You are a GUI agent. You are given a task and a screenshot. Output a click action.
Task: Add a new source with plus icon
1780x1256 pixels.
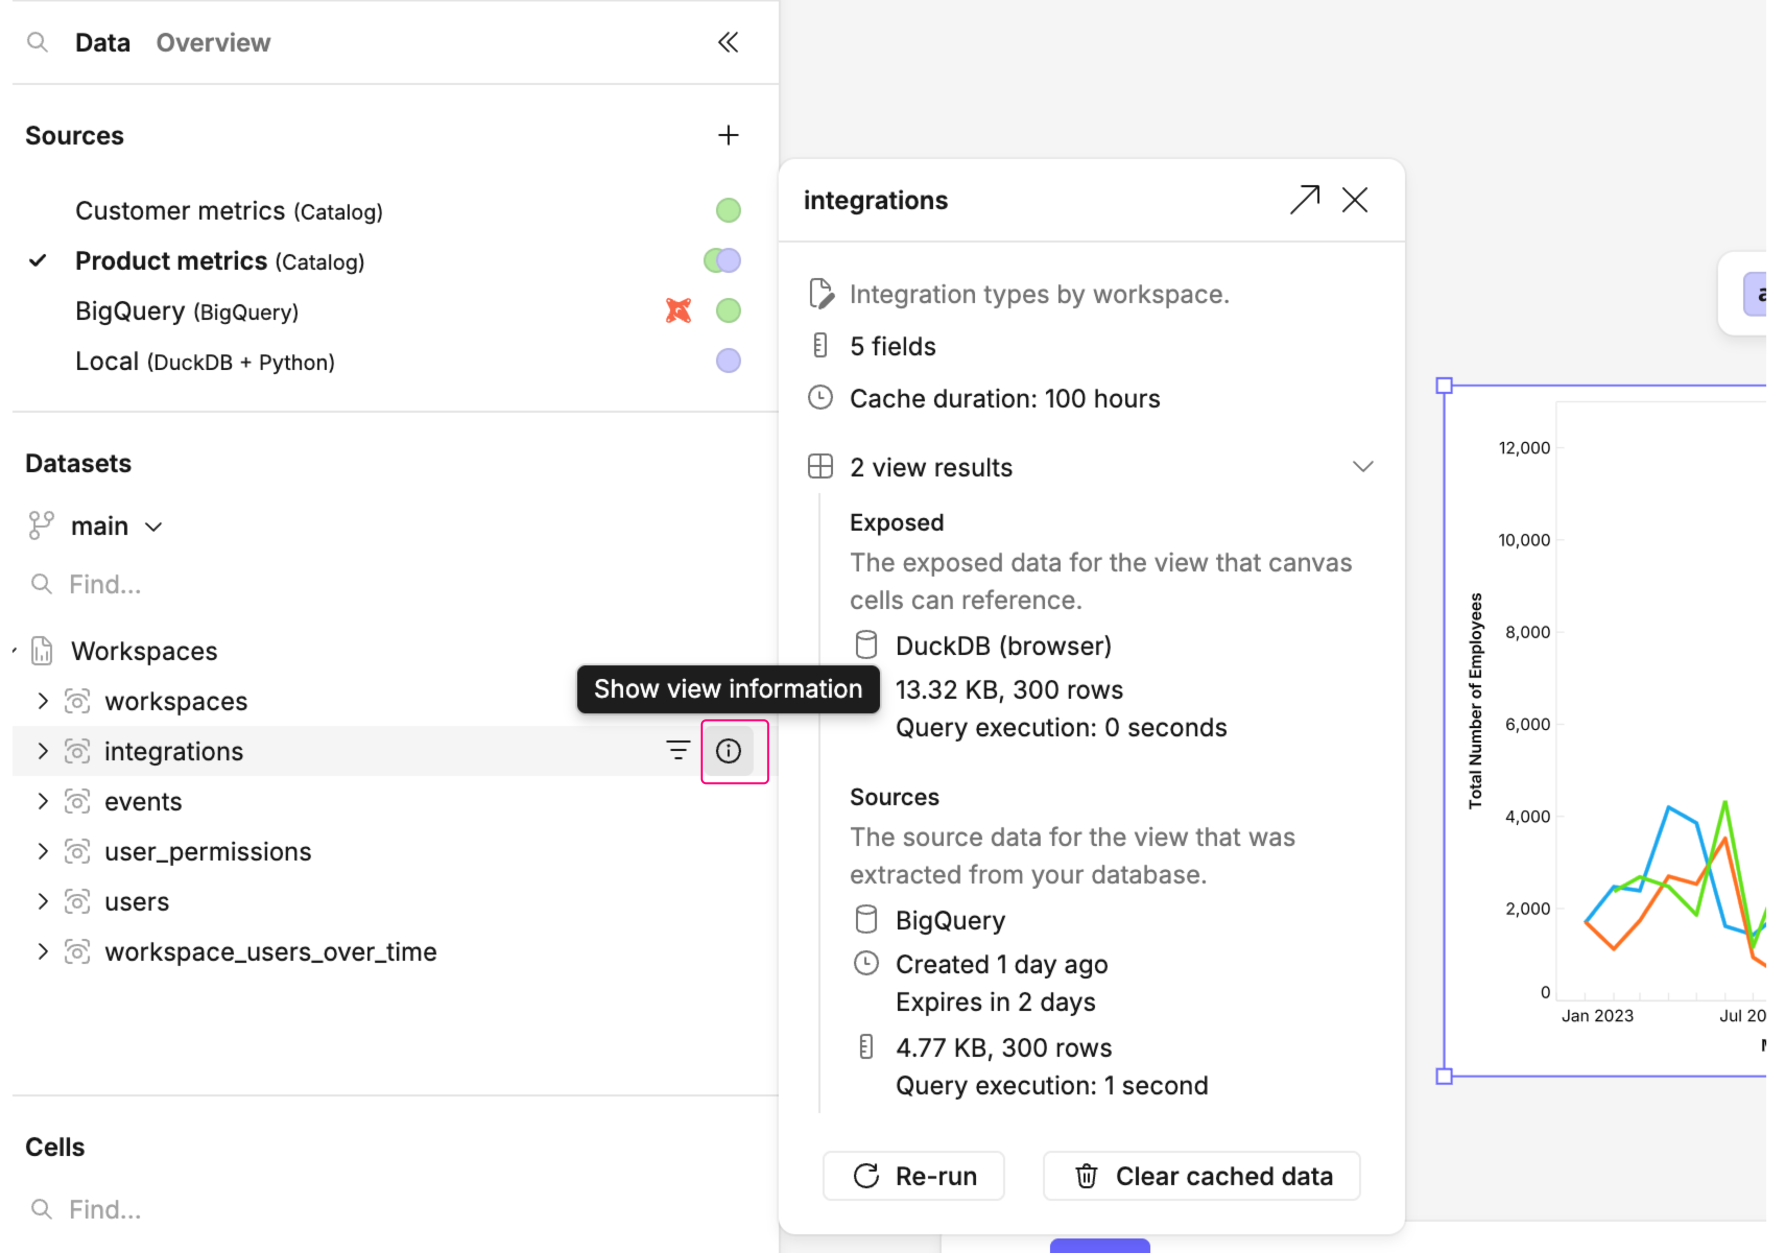pos(728,135)
